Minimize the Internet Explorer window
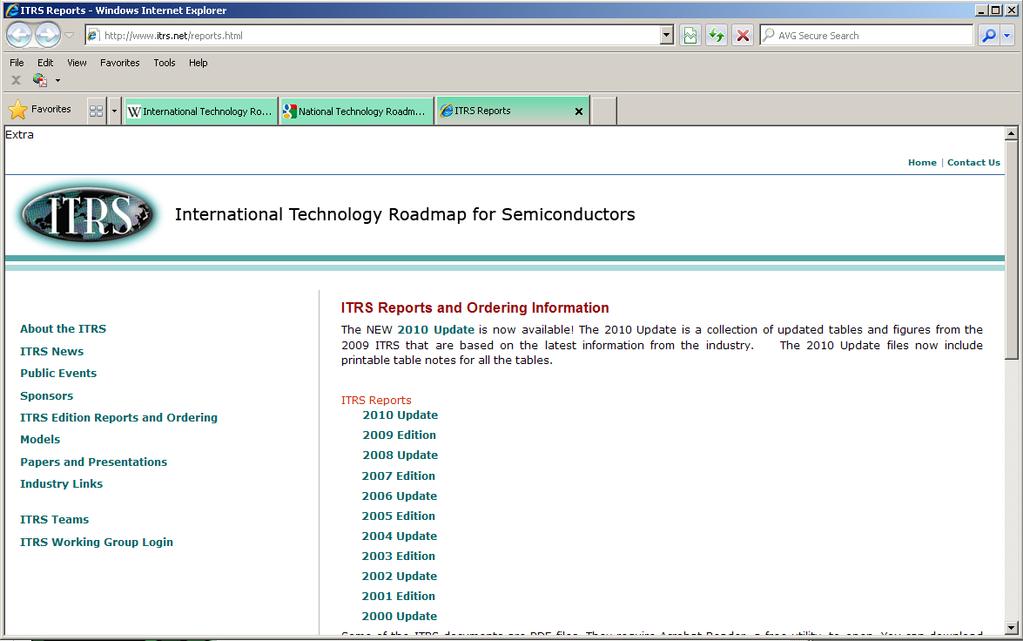Image resolution: width=1023 pixels, height=641 pixels. click(982, 10)
